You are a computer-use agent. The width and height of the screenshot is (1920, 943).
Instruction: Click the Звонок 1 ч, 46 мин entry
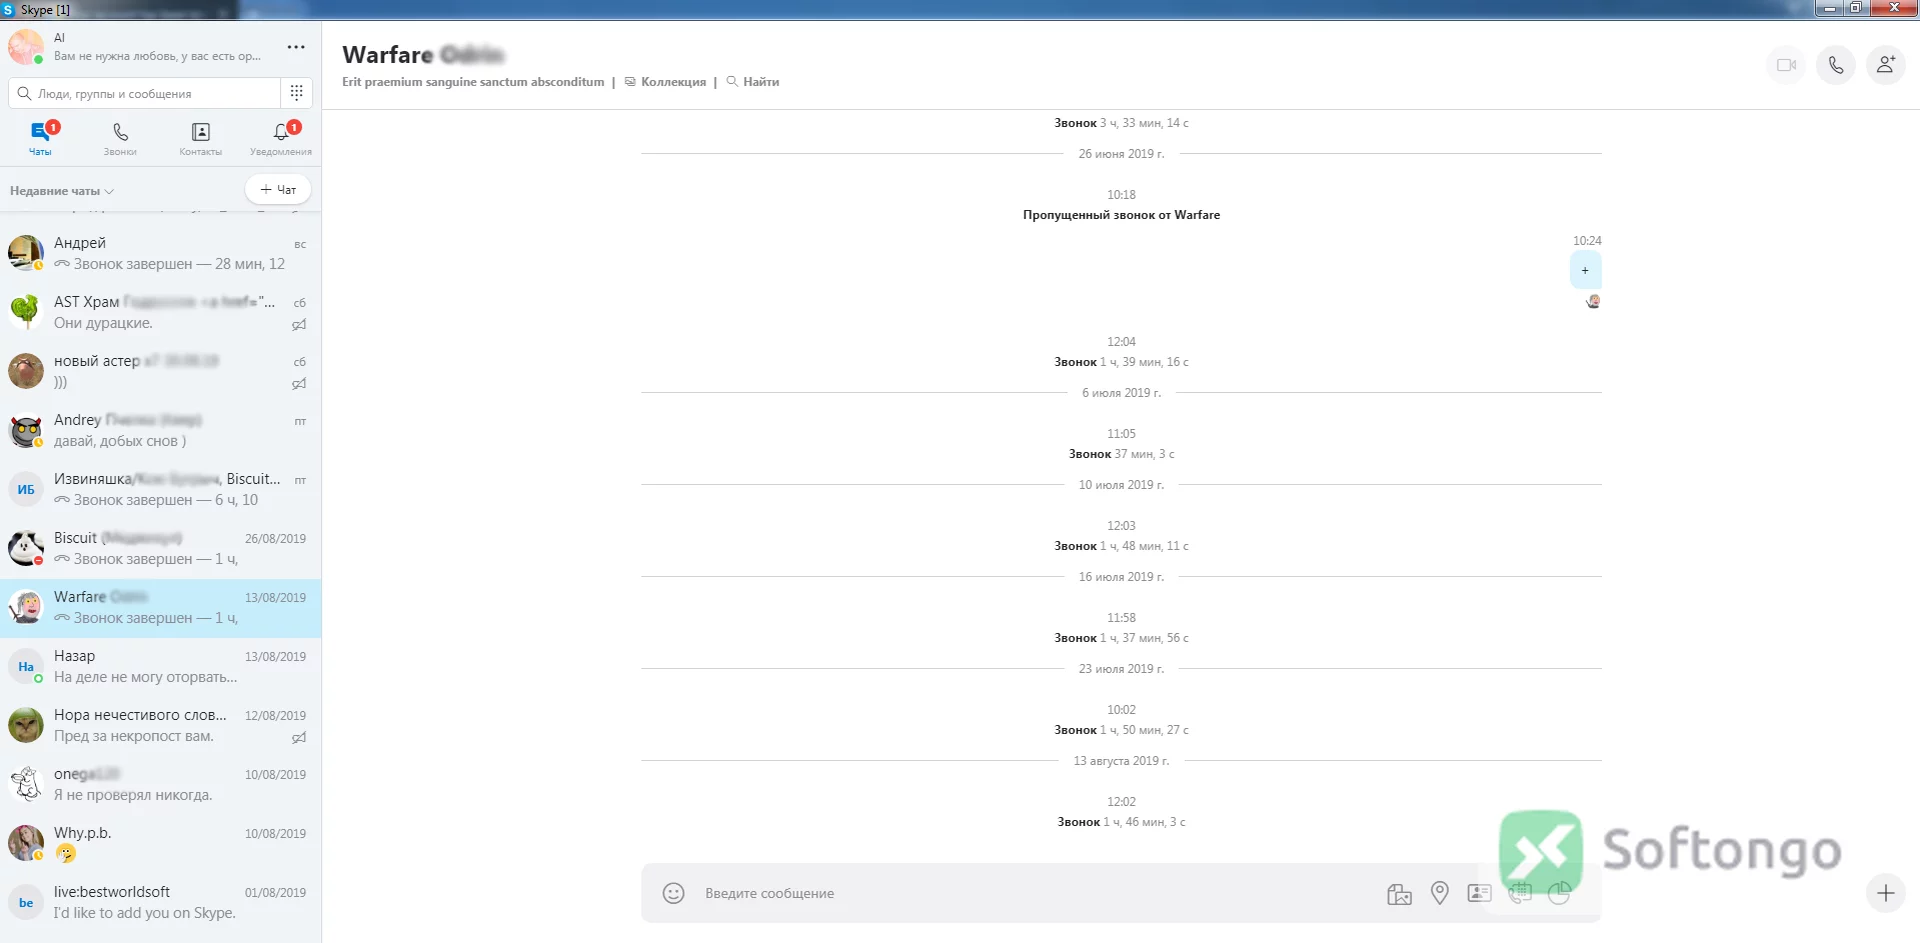pyautogui.click(x=1121, y=822)
